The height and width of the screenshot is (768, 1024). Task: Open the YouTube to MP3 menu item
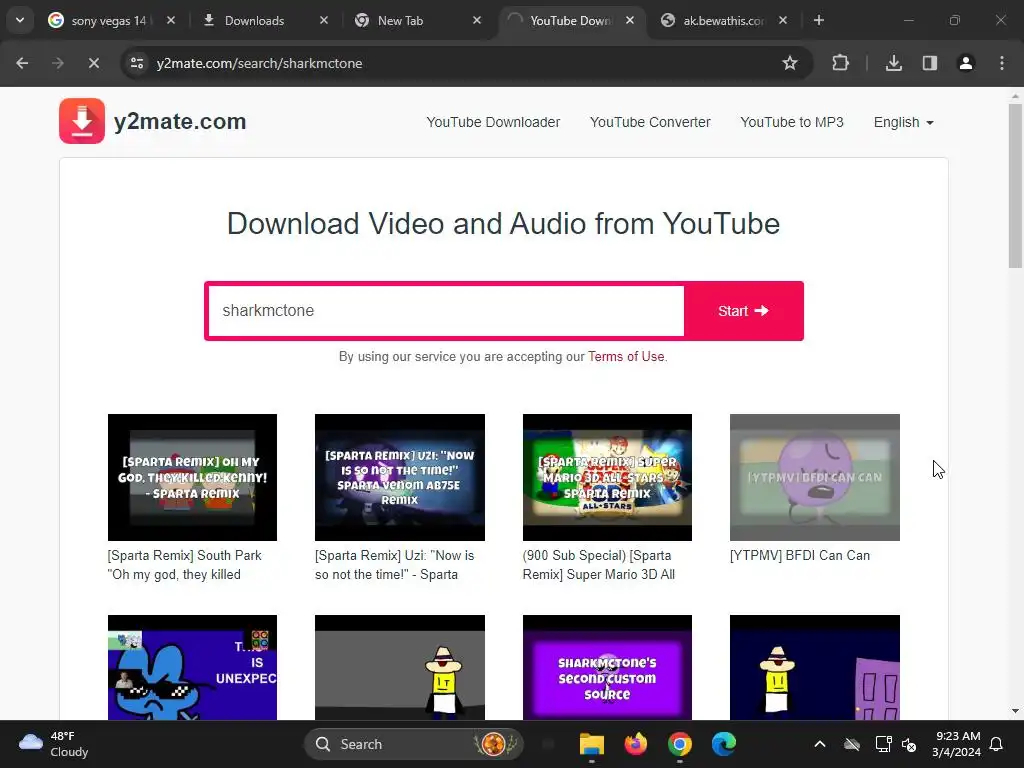point(792,122)
